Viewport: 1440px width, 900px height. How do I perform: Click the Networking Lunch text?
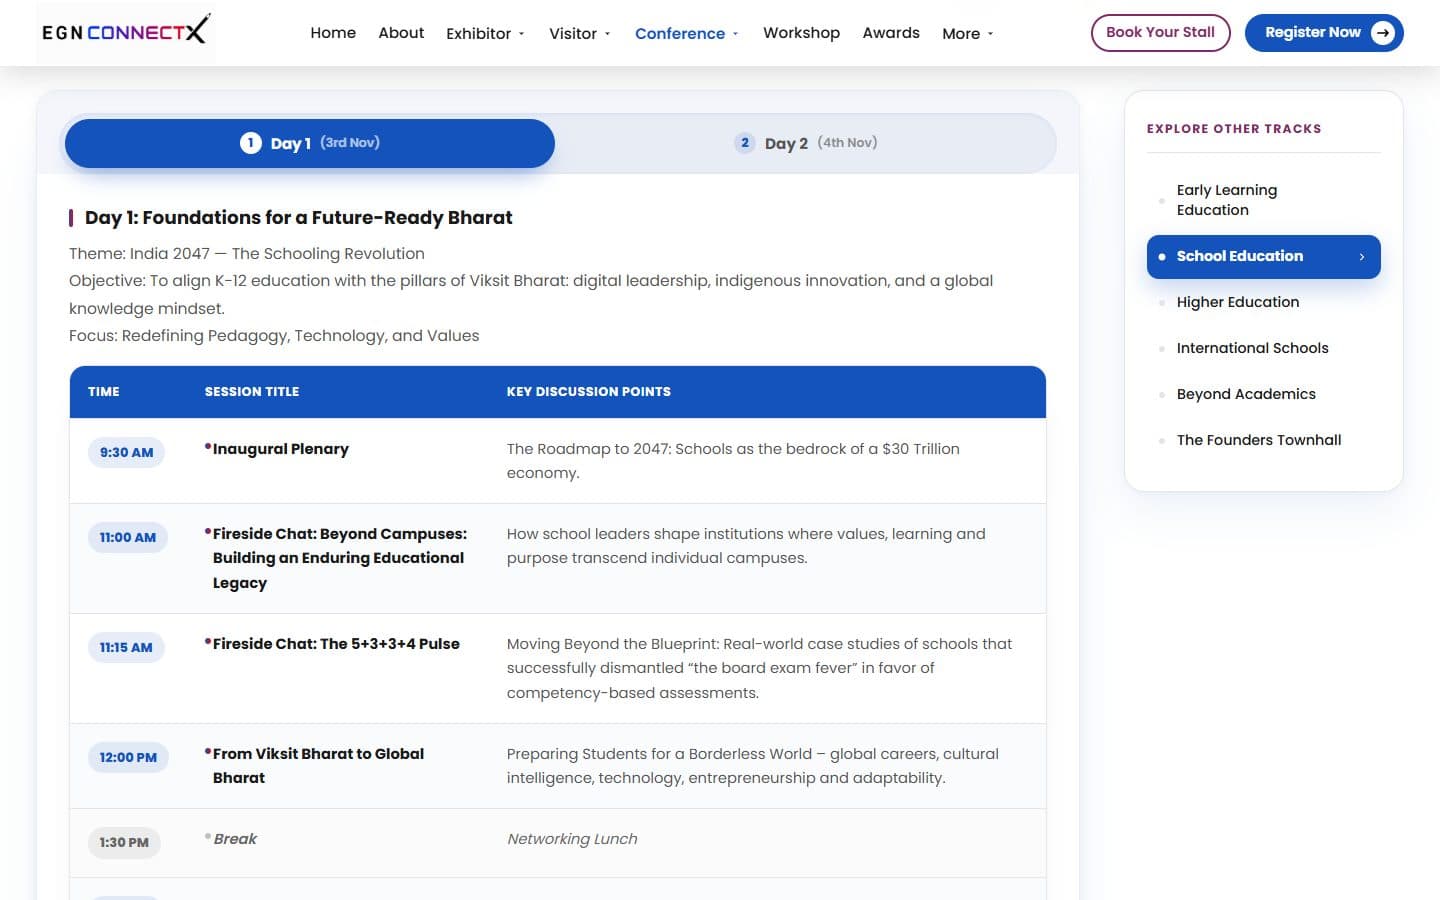(572, 839)
